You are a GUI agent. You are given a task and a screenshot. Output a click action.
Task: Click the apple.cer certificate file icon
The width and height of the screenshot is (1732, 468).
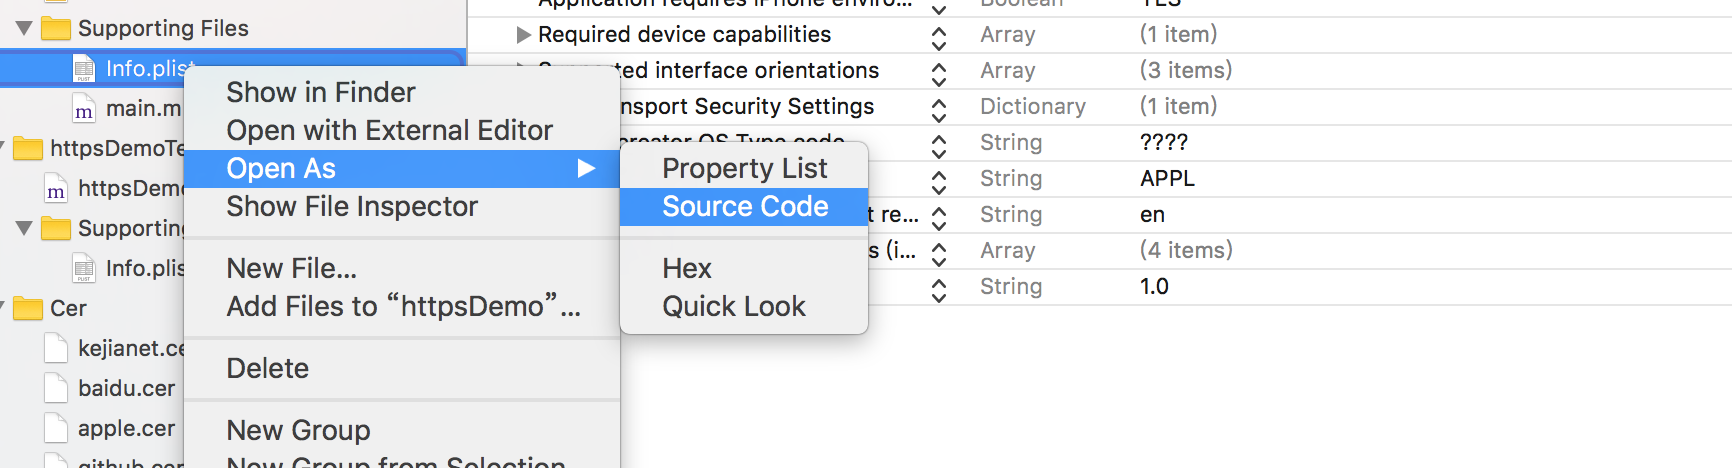(57, 428)
